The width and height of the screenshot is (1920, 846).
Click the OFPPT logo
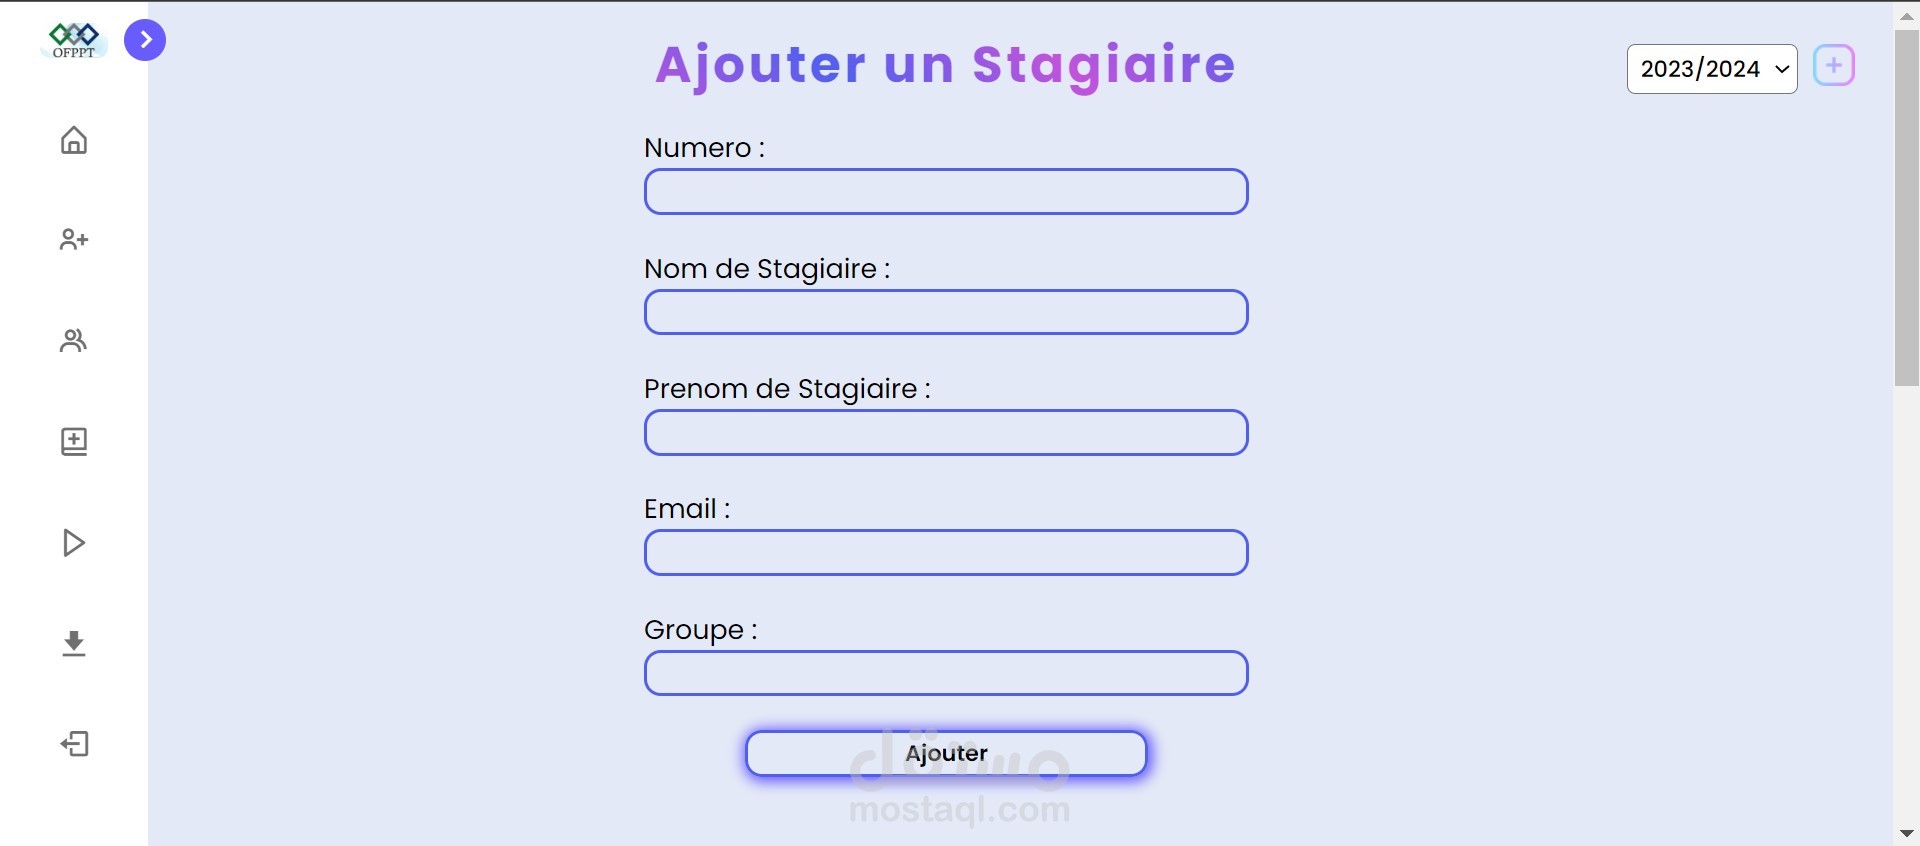(74, 41)
